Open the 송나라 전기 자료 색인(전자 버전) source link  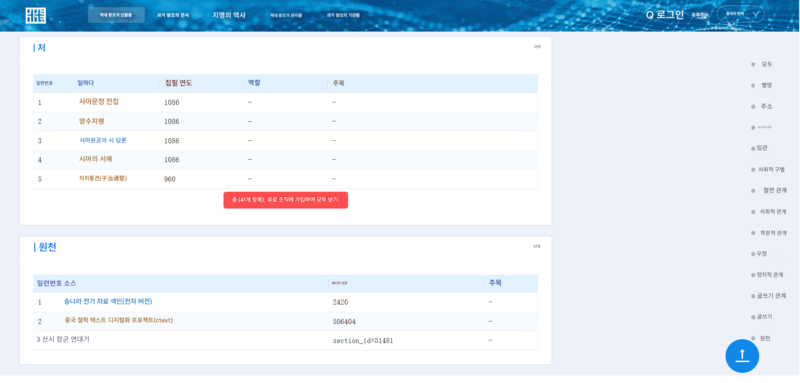(108, 301)
